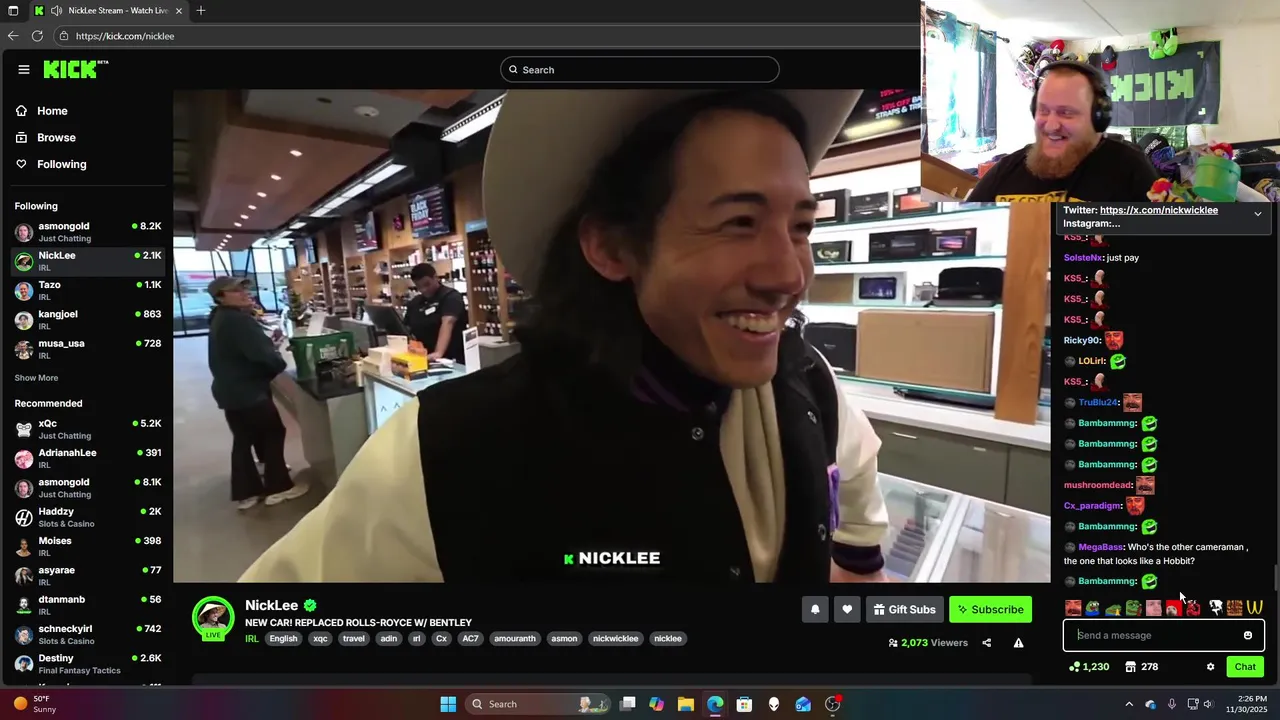Focus the Kick search box
This screenshot has width=1280, height=720.
click(x=640, y=69)
